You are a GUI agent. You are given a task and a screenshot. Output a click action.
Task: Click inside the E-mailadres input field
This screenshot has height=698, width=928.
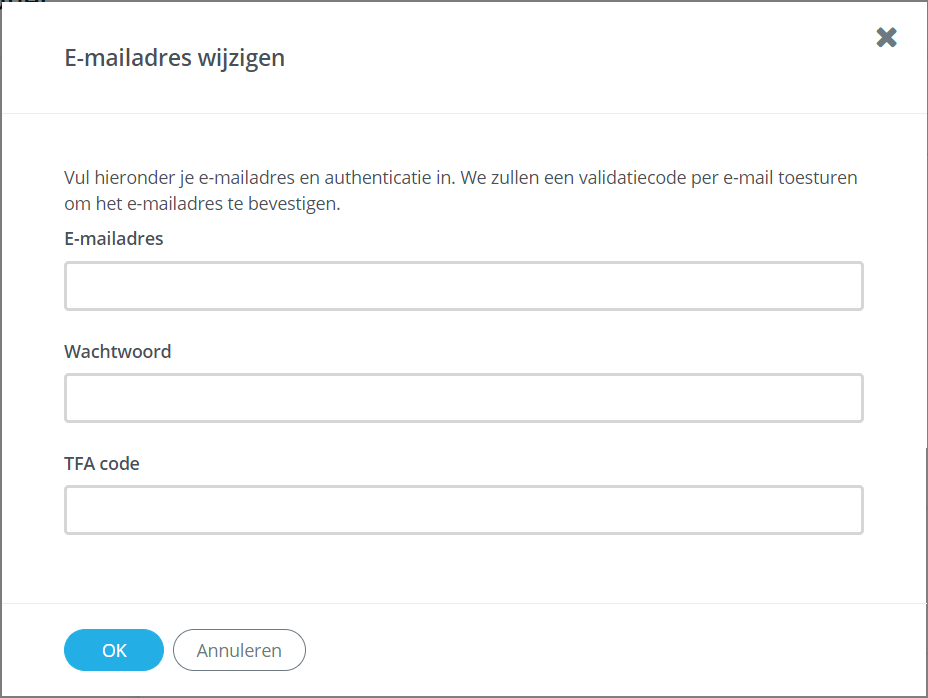pyautogui.click(x=463, y=285)
